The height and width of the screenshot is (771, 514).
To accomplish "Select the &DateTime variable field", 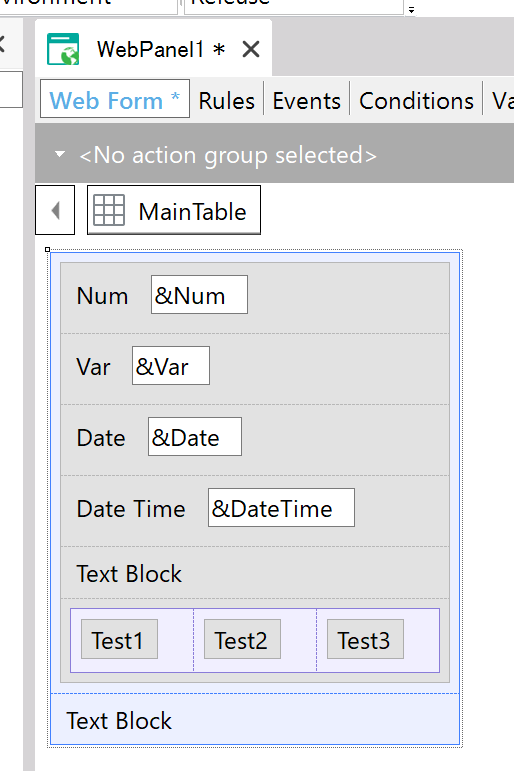I will click(281, 507).
